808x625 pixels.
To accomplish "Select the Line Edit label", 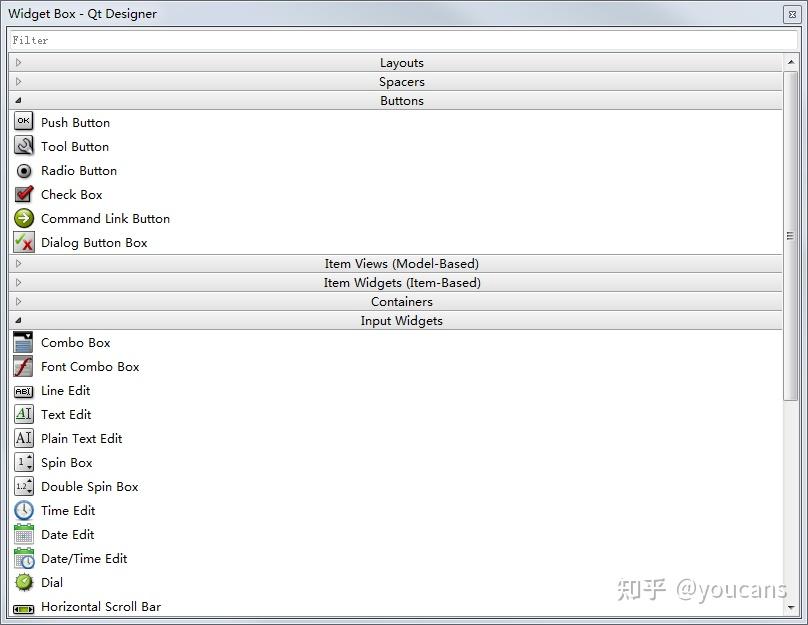I will point(65,391).
